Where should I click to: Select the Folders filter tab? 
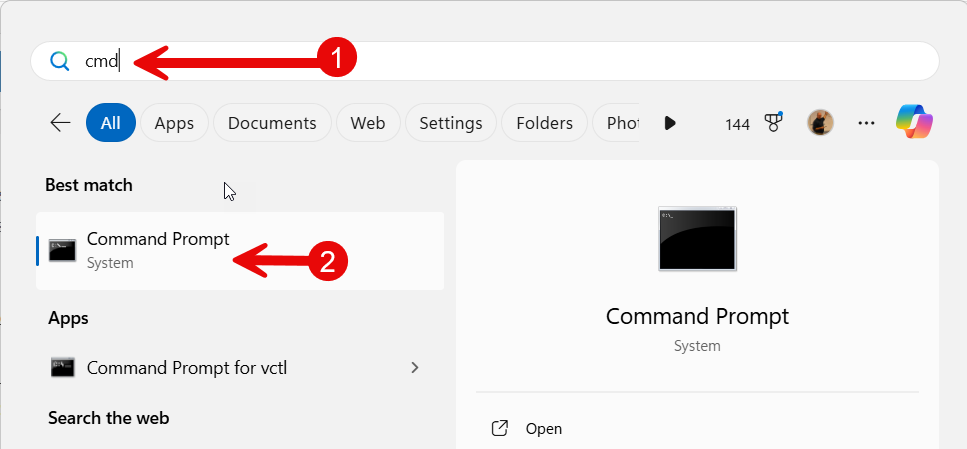(x=544, y=123)
